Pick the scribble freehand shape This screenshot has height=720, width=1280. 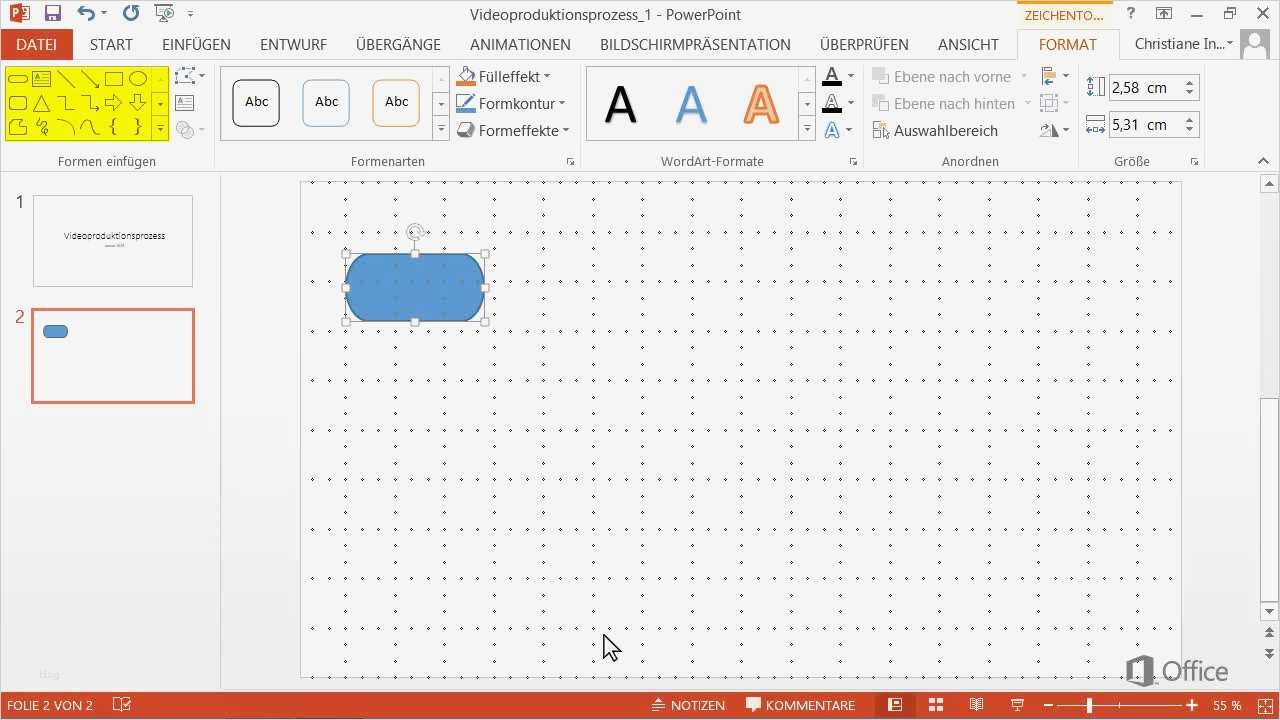pos(41,127)
